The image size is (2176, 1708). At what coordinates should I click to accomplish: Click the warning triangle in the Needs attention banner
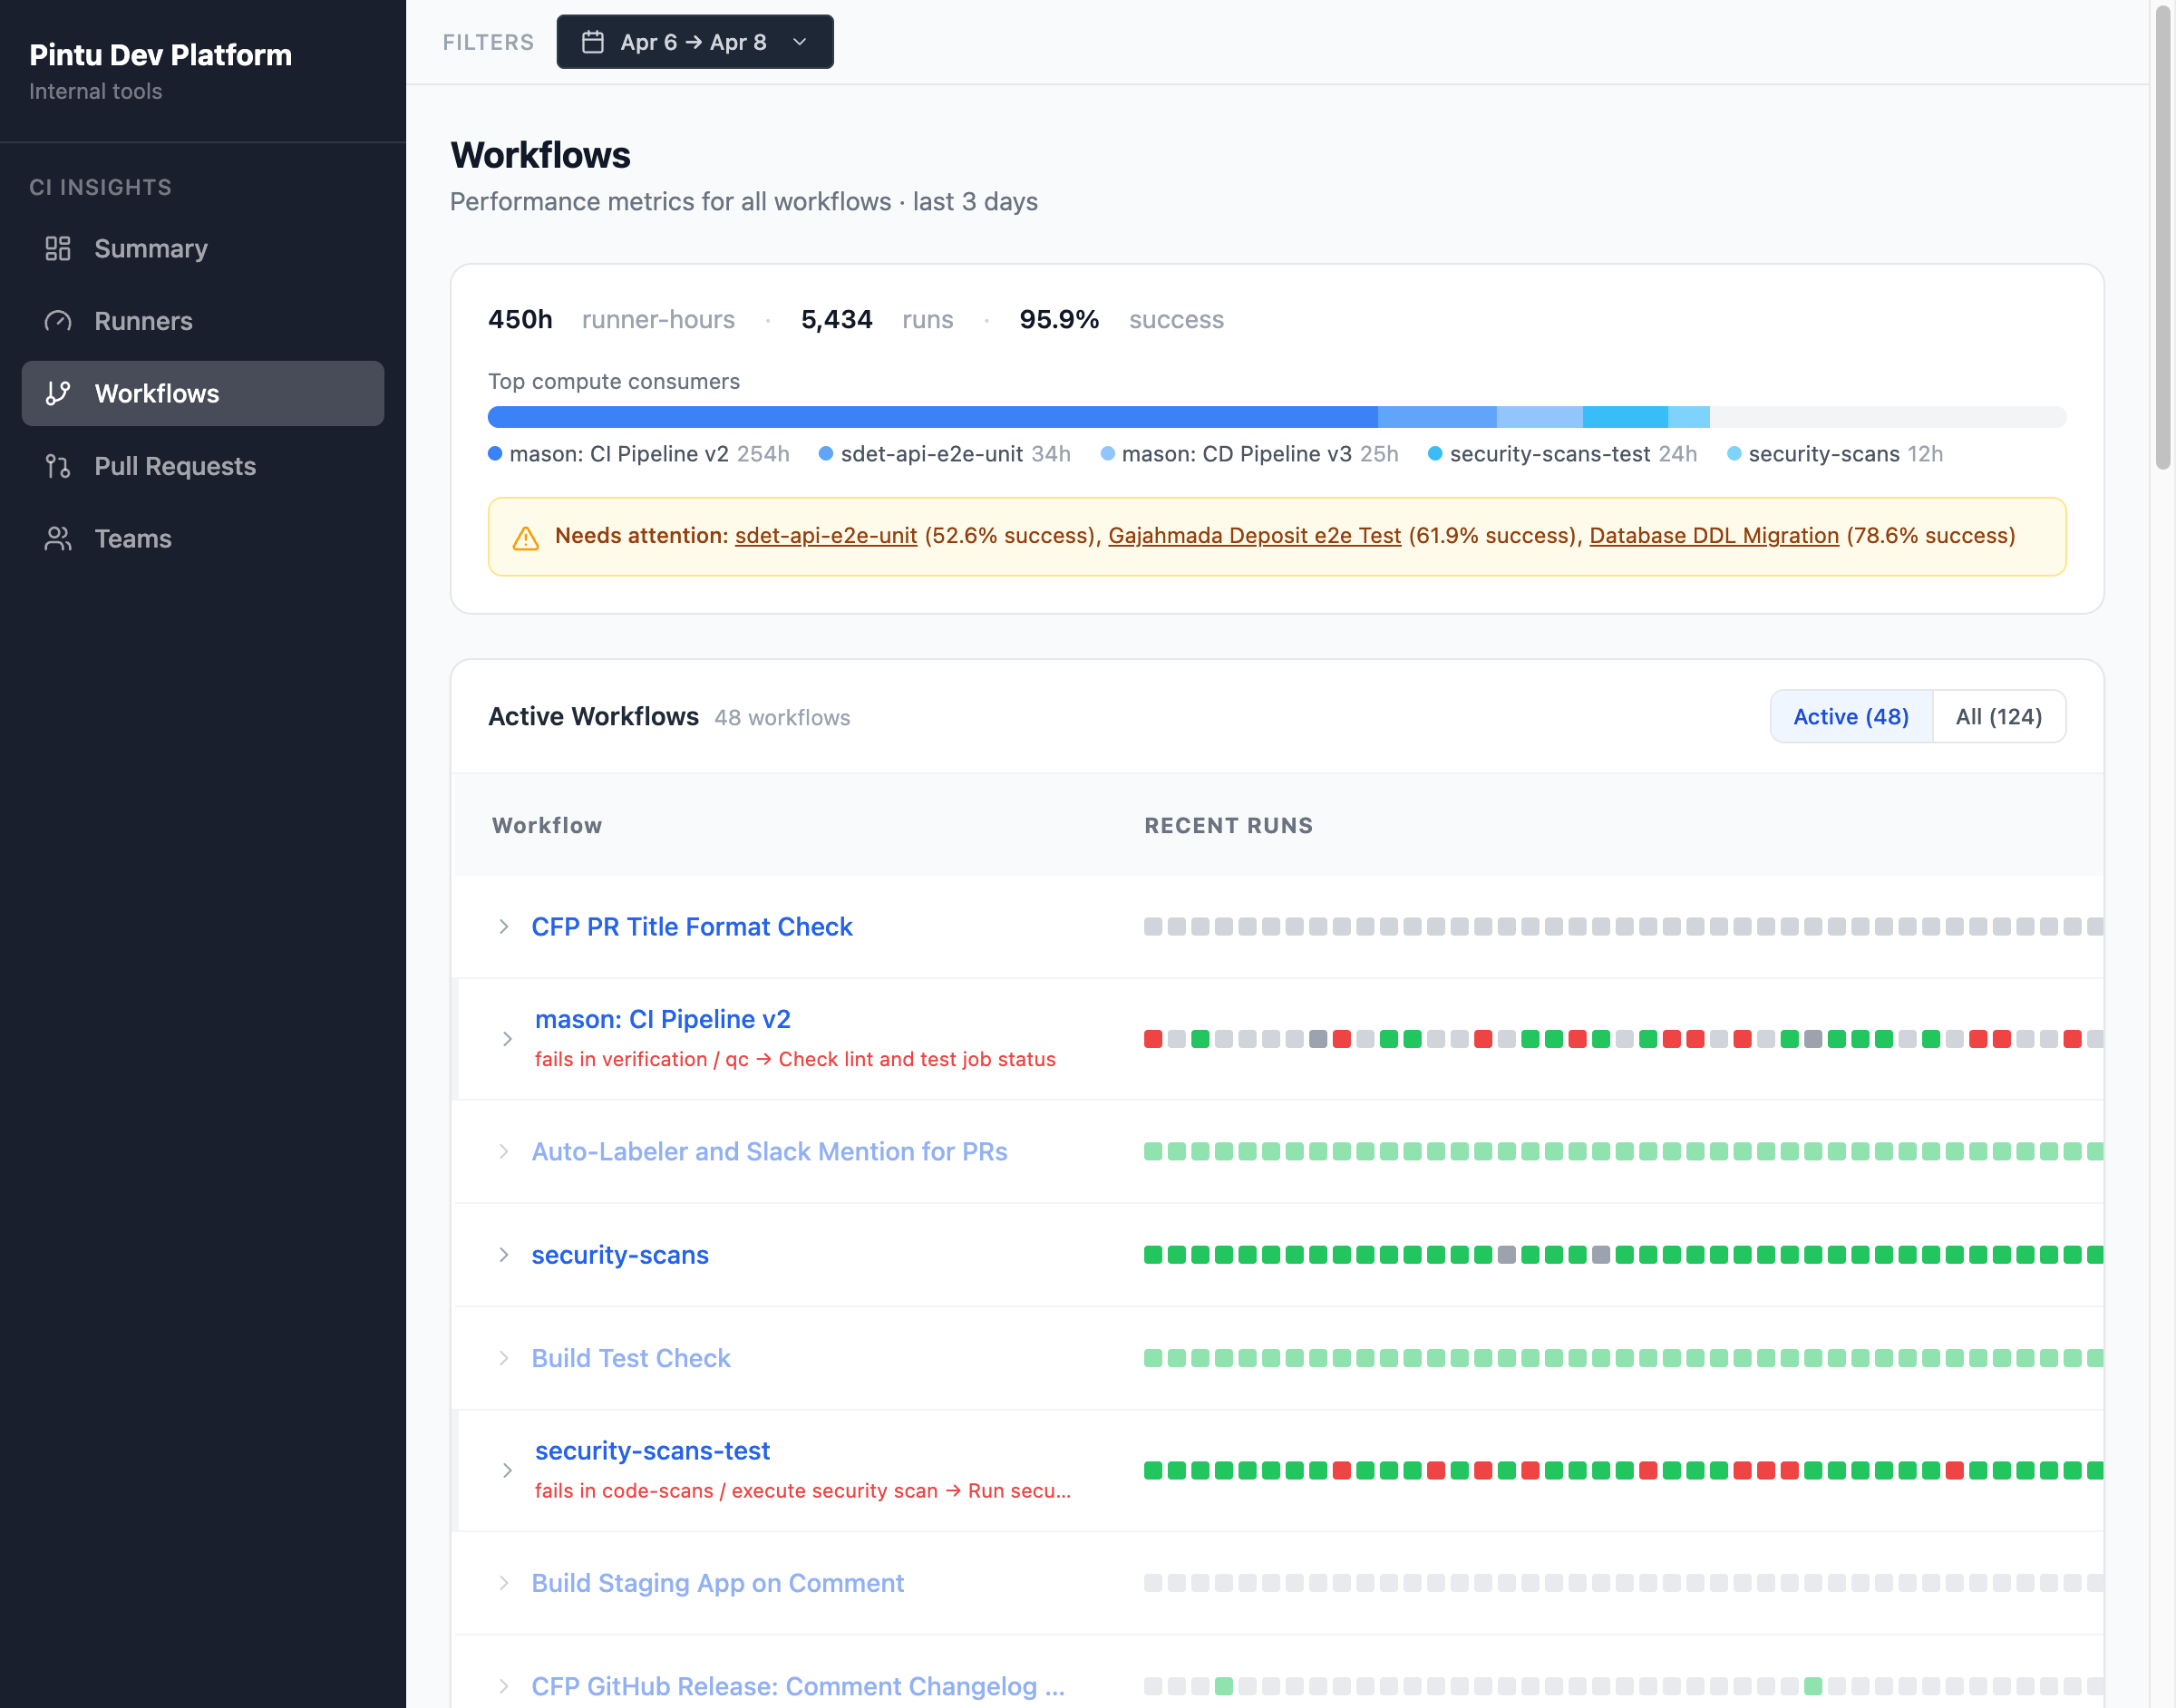[525, 538]
